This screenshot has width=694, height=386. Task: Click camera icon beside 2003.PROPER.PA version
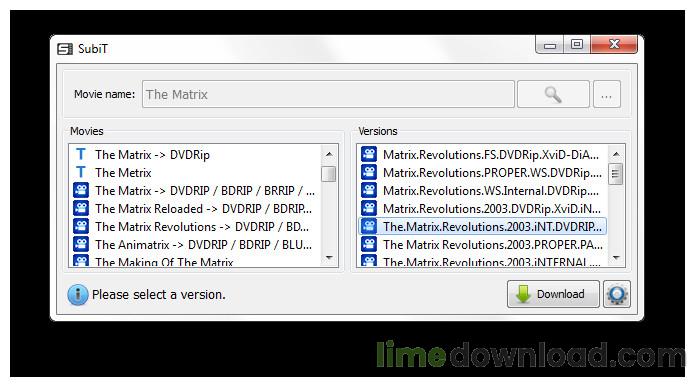(369, 244)
